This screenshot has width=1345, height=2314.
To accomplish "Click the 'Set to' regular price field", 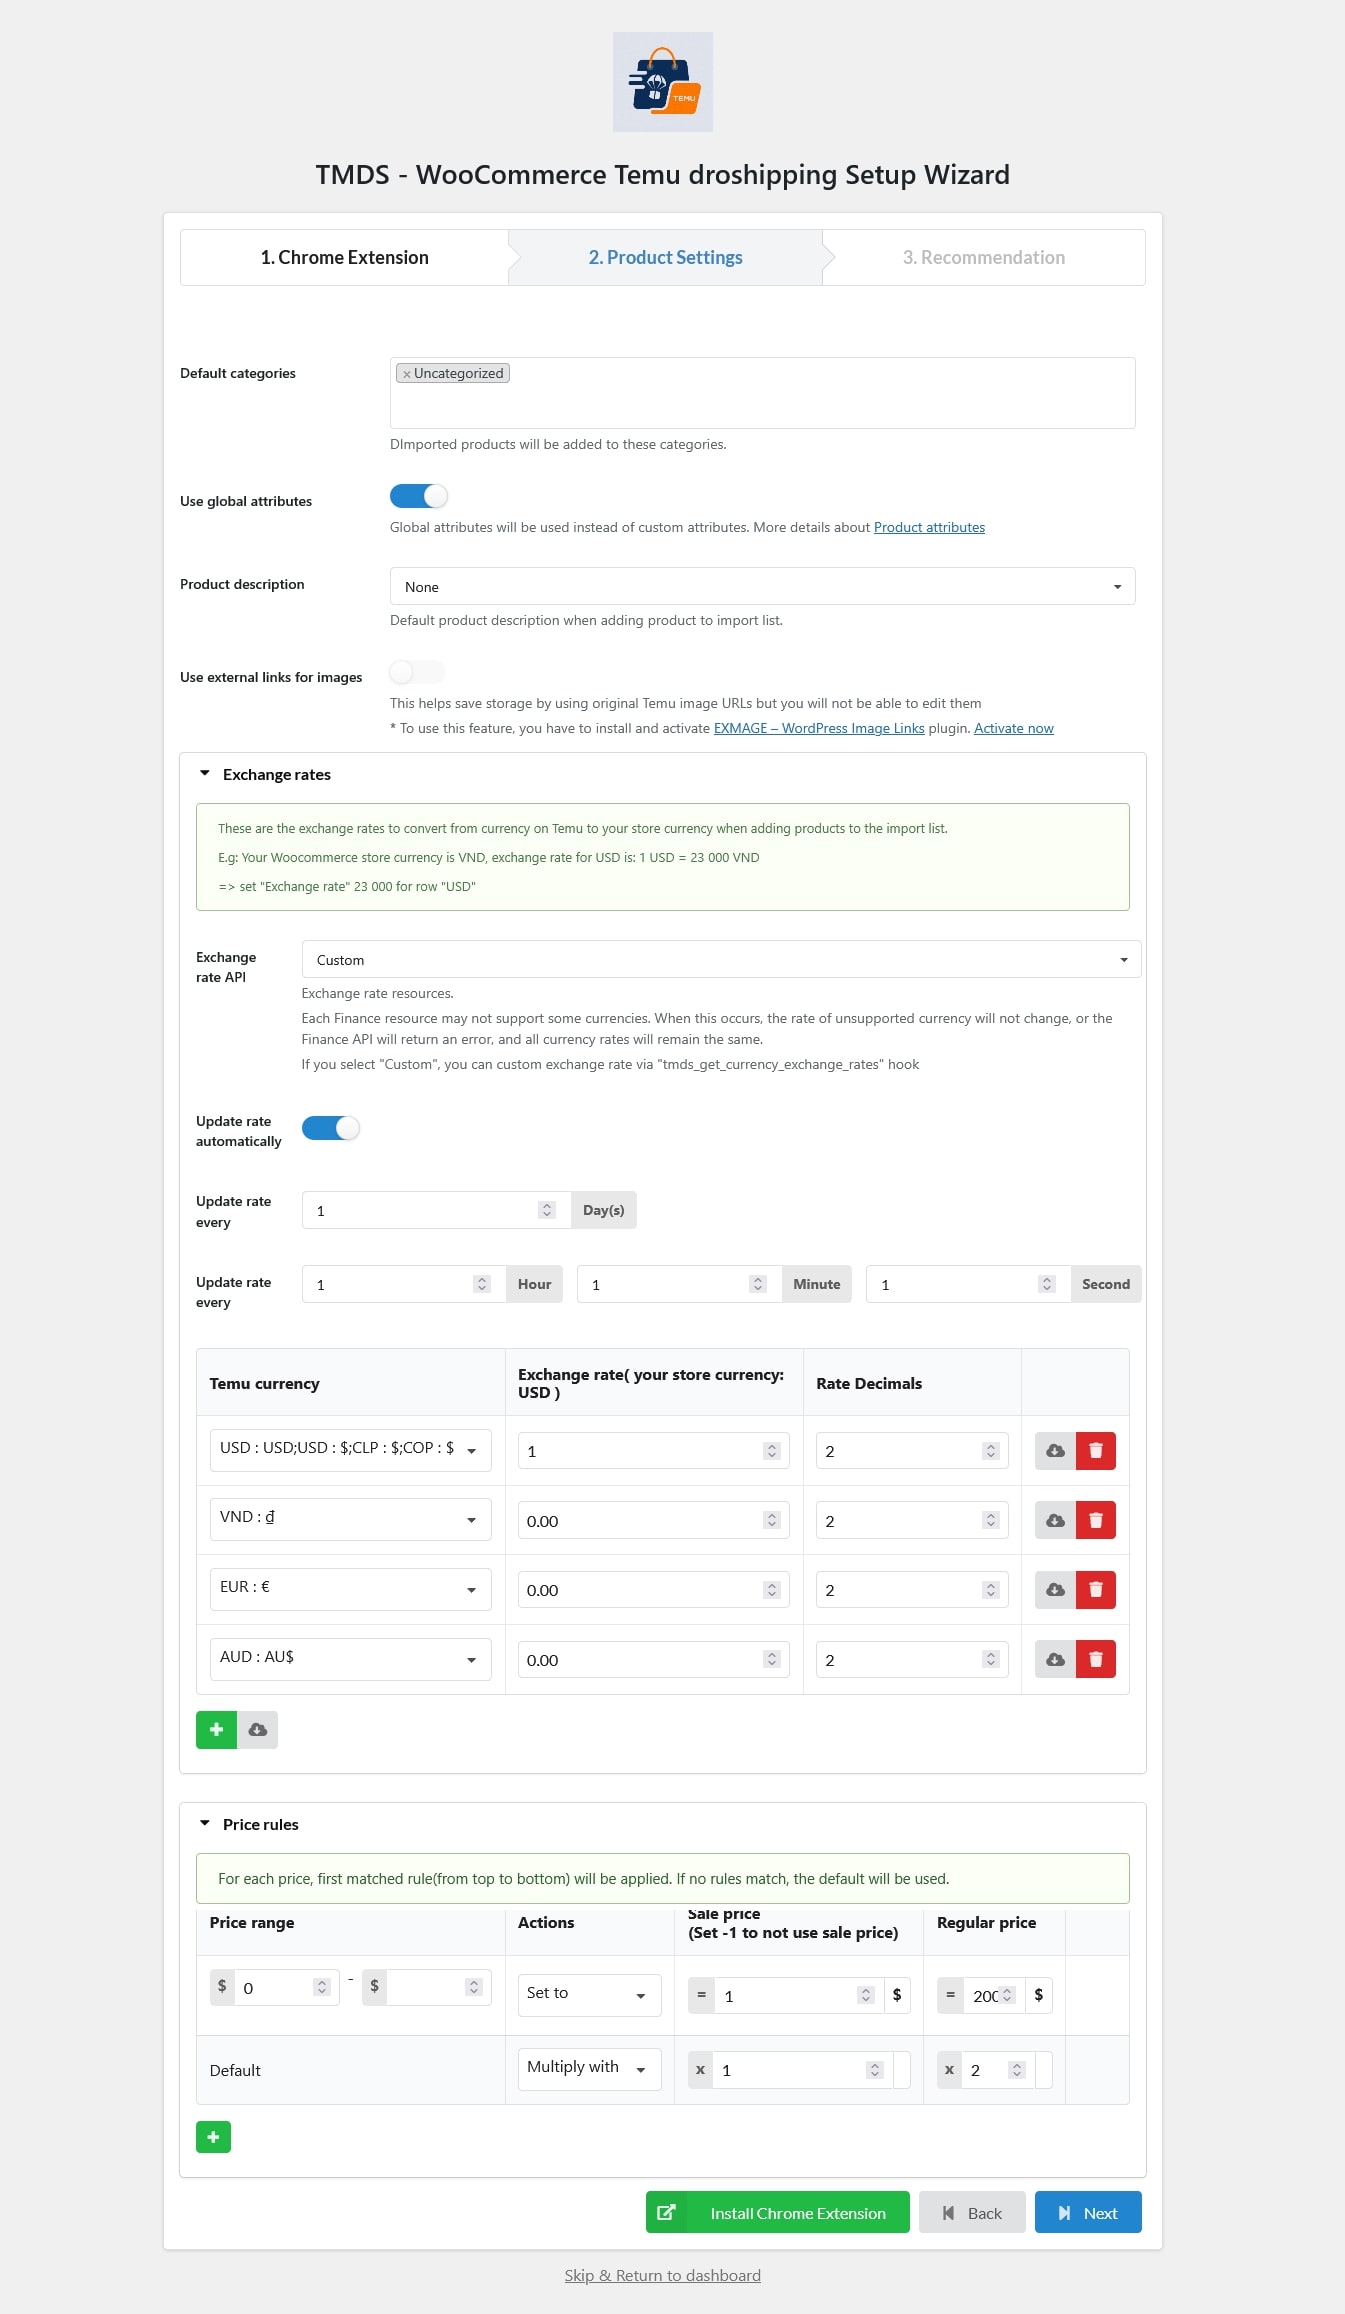I will [993, 1996].
